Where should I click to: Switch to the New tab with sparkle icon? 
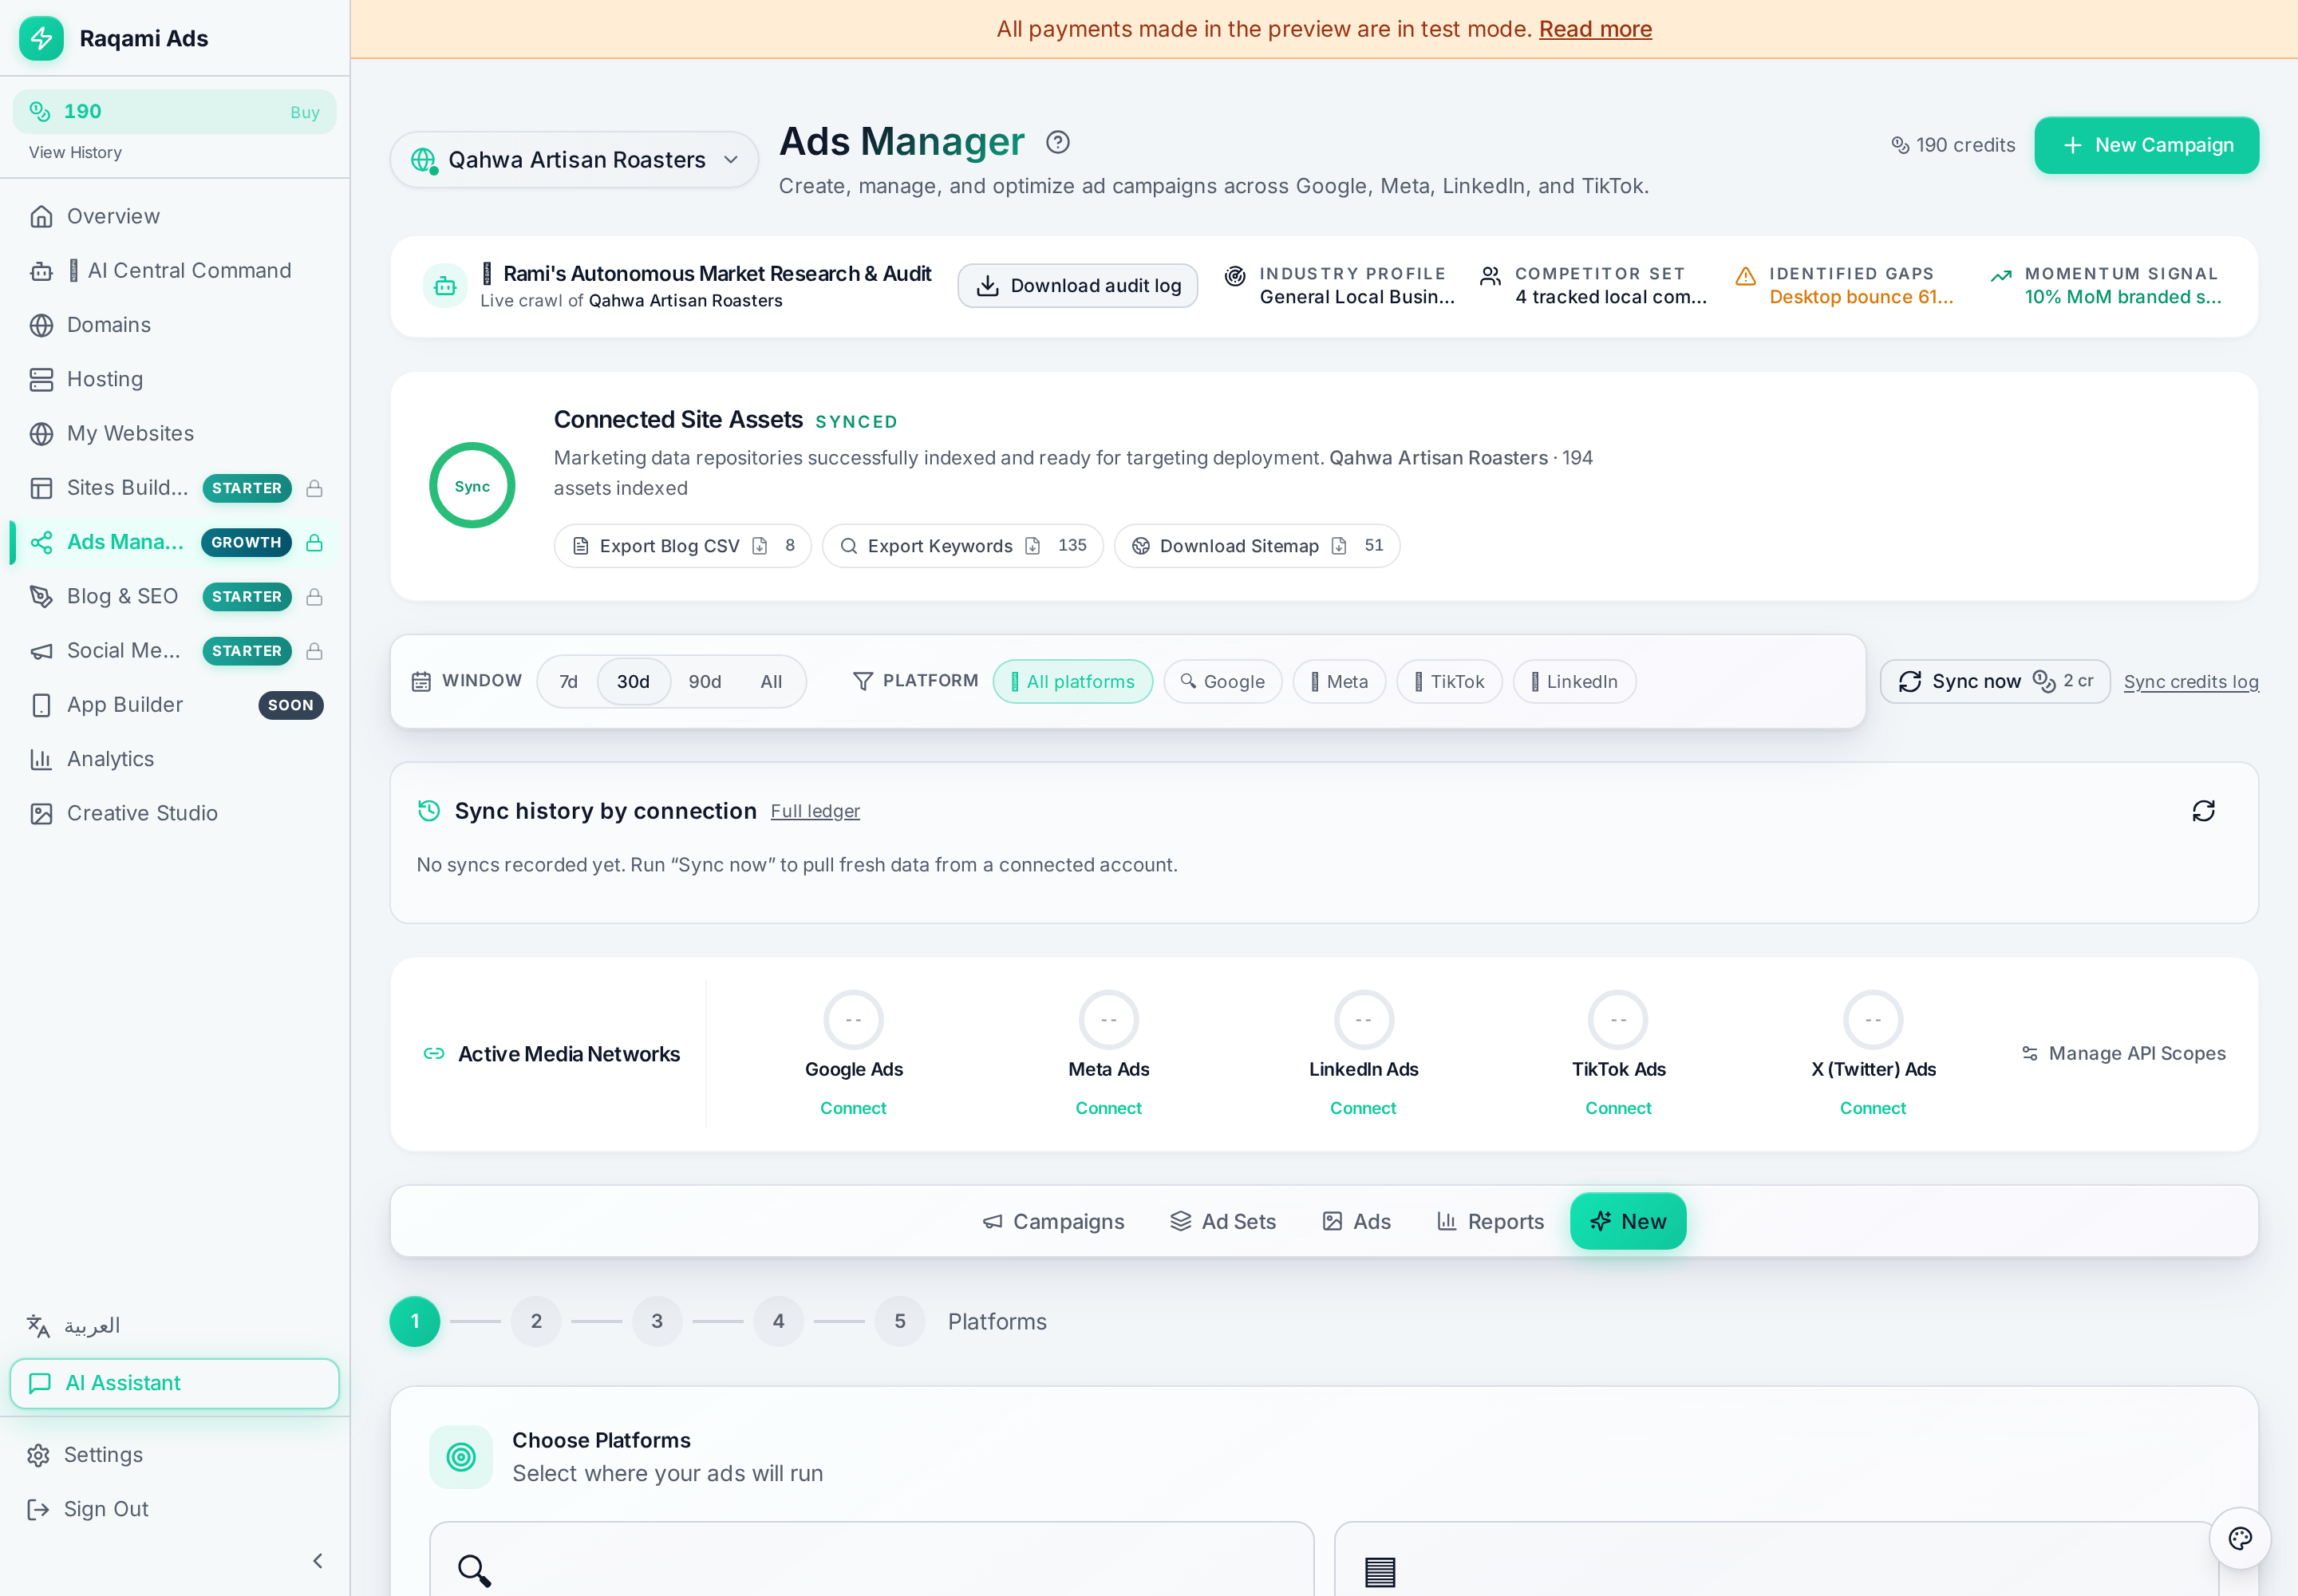click(x=1627, y=1222)
